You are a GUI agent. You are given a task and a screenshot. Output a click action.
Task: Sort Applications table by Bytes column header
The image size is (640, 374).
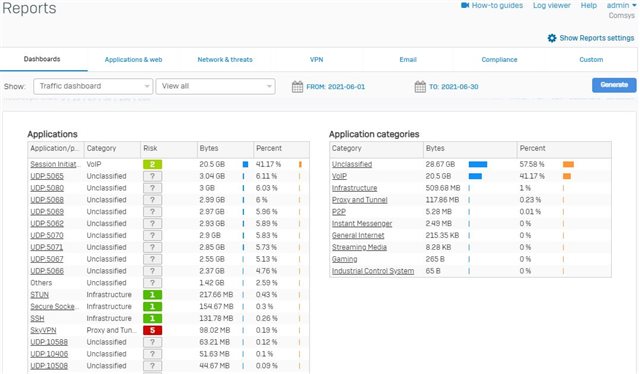click(x=225, y=149)
